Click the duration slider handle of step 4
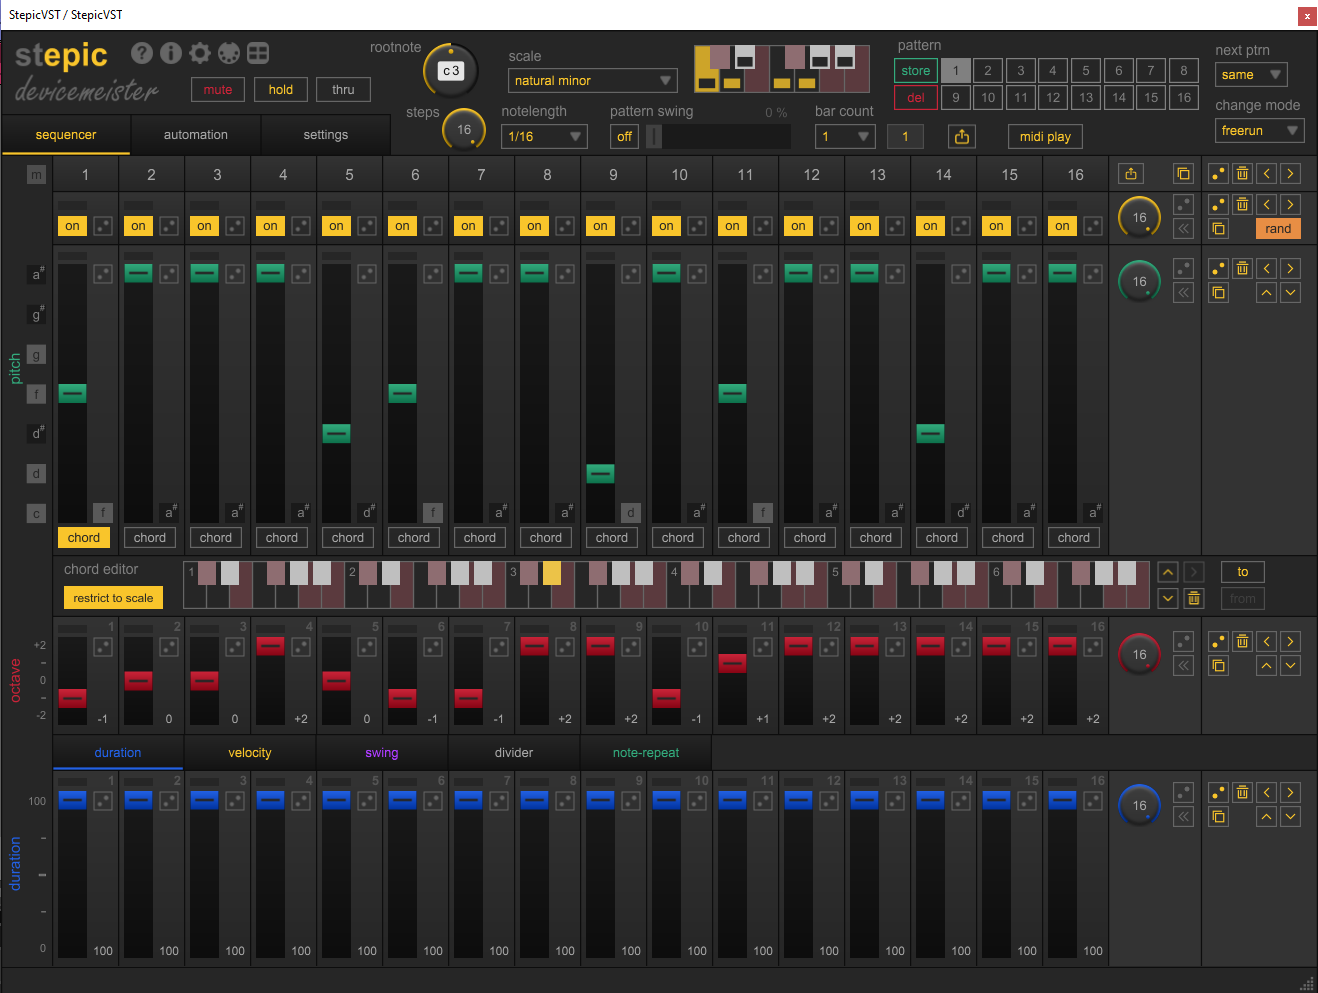The height and width of the screenshot is (993, 1318). [270, 799]
